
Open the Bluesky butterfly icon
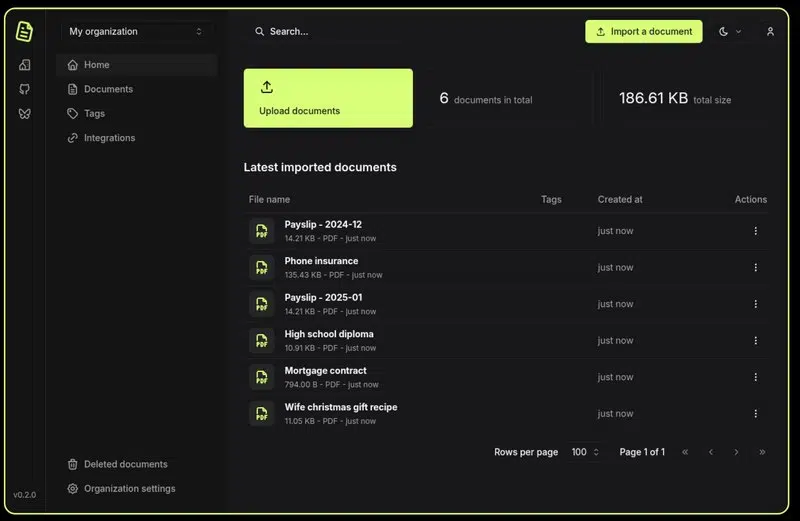[x=24, y=114]
